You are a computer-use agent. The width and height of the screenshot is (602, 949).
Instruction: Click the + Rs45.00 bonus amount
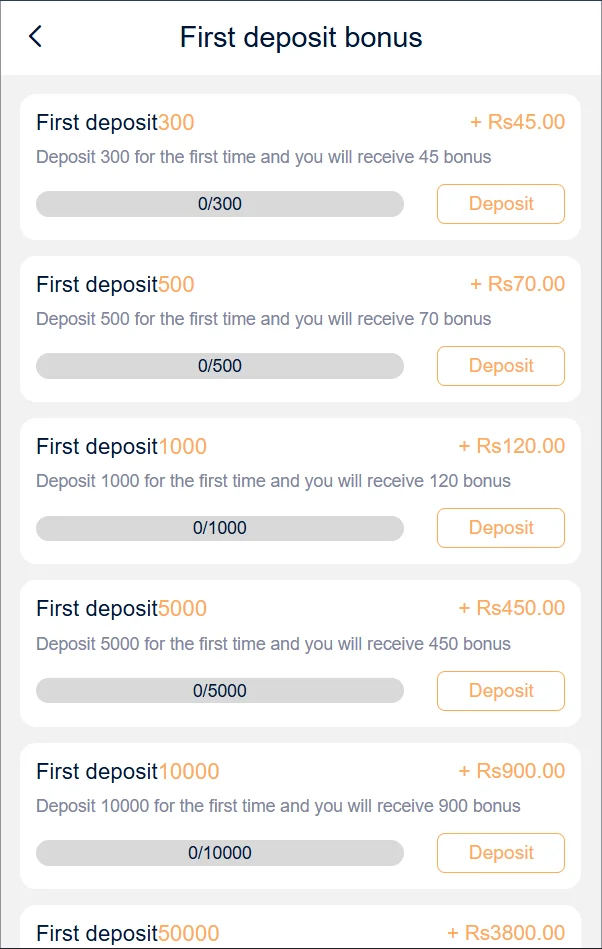pyautogui.click(x=517, y=123)
